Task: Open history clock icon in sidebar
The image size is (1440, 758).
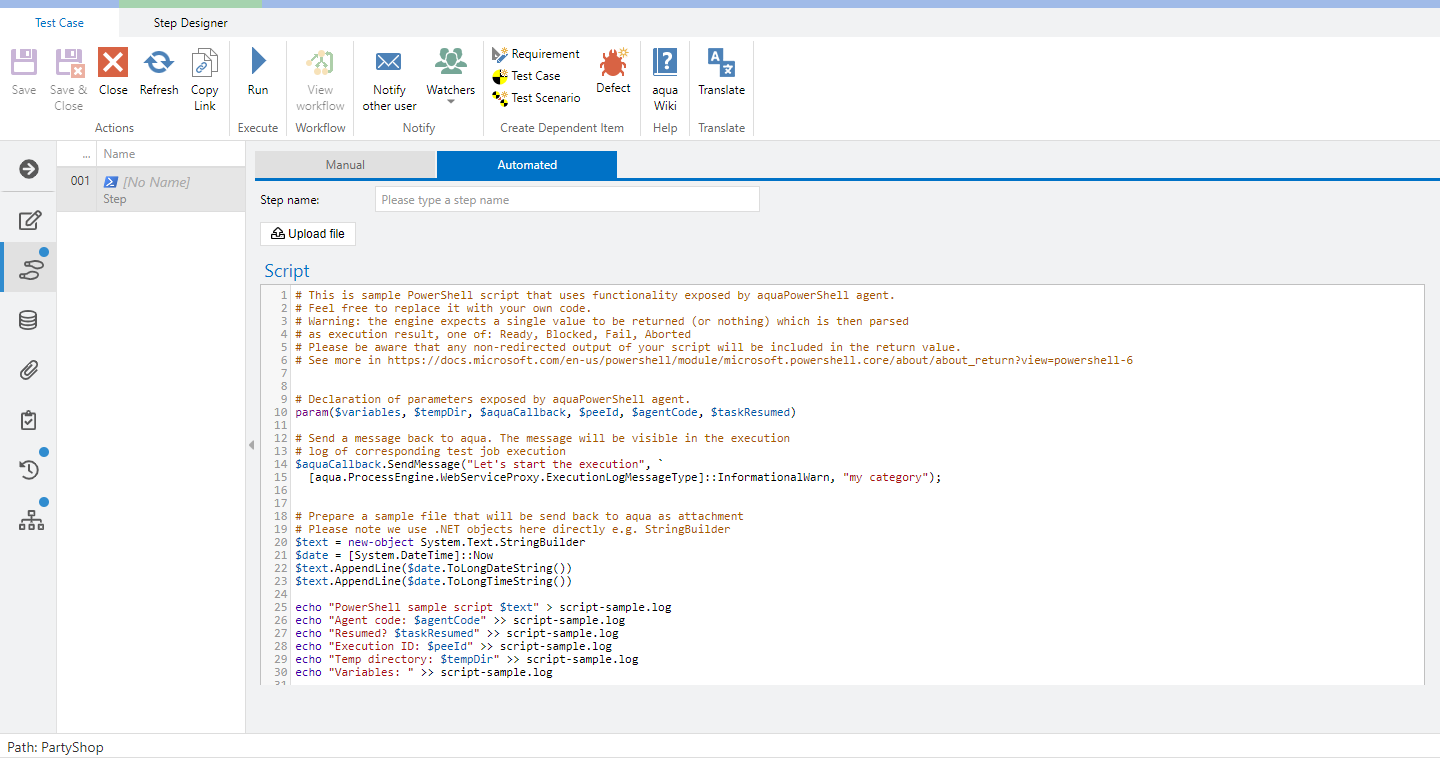Action: (x=29, y=470)
